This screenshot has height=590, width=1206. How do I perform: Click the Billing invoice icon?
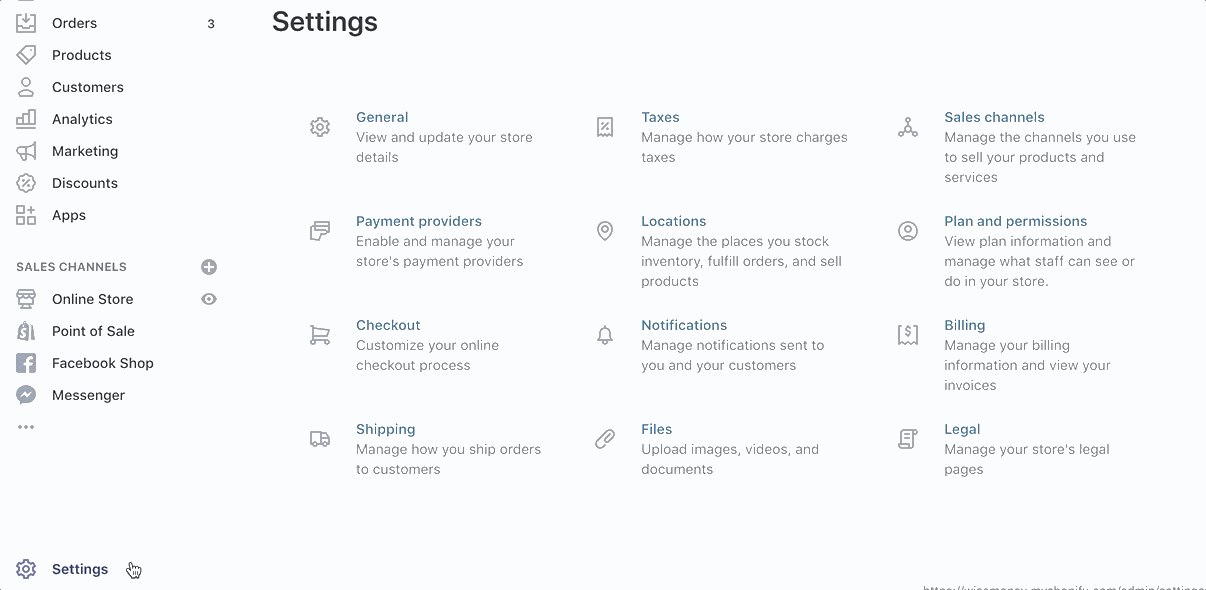pos(908,335)
